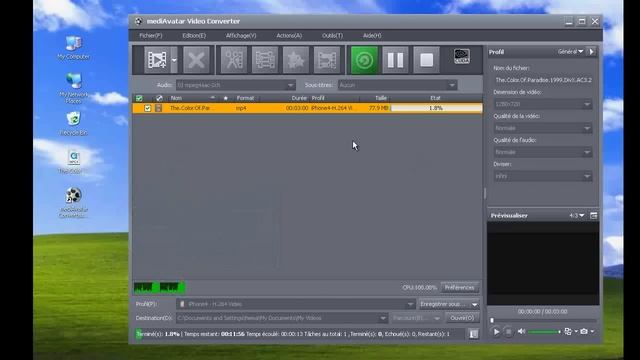Screen dimensions: 640x360
Task: Open the Add file dropdown arrow
Action: [174, 60]
